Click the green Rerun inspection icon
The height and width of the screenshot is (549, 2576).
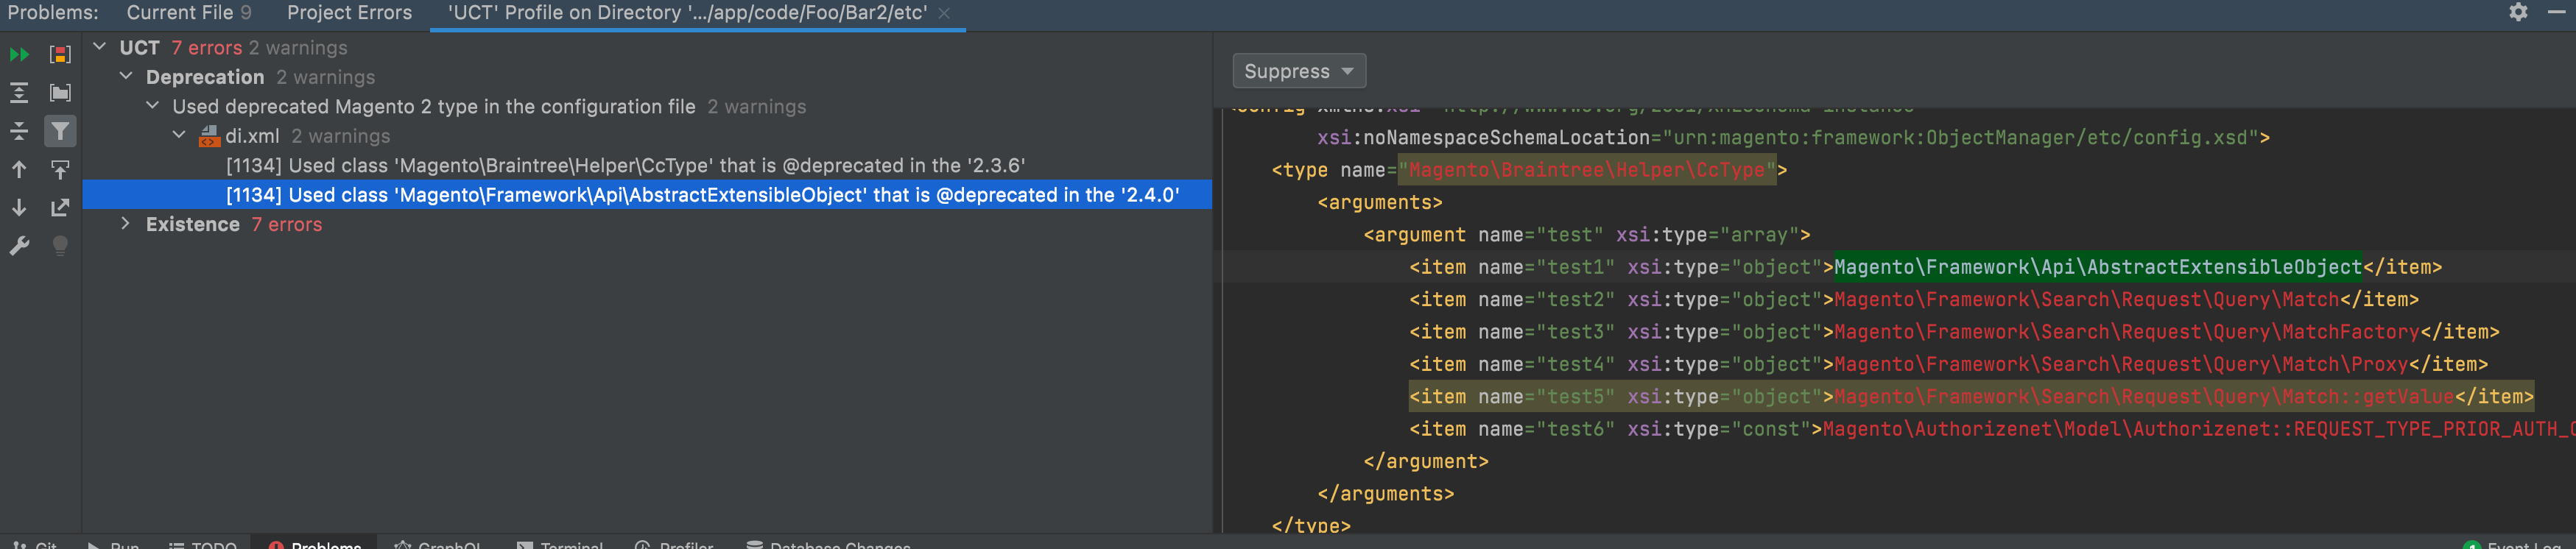[19, 54]
